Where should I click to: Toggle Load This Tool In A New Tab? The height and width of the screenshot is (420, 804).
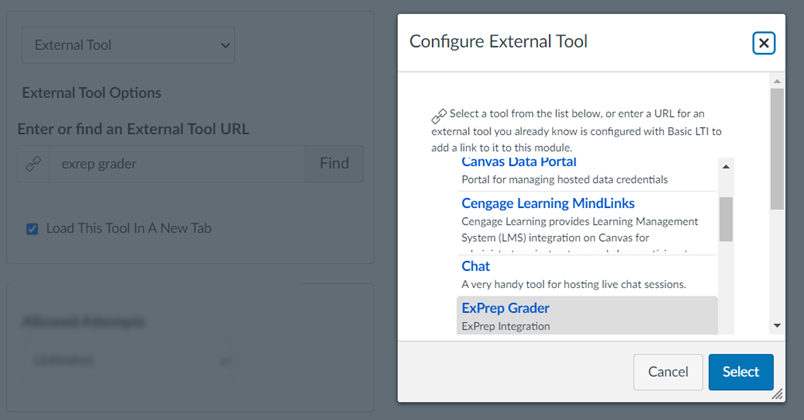point(32,229)
